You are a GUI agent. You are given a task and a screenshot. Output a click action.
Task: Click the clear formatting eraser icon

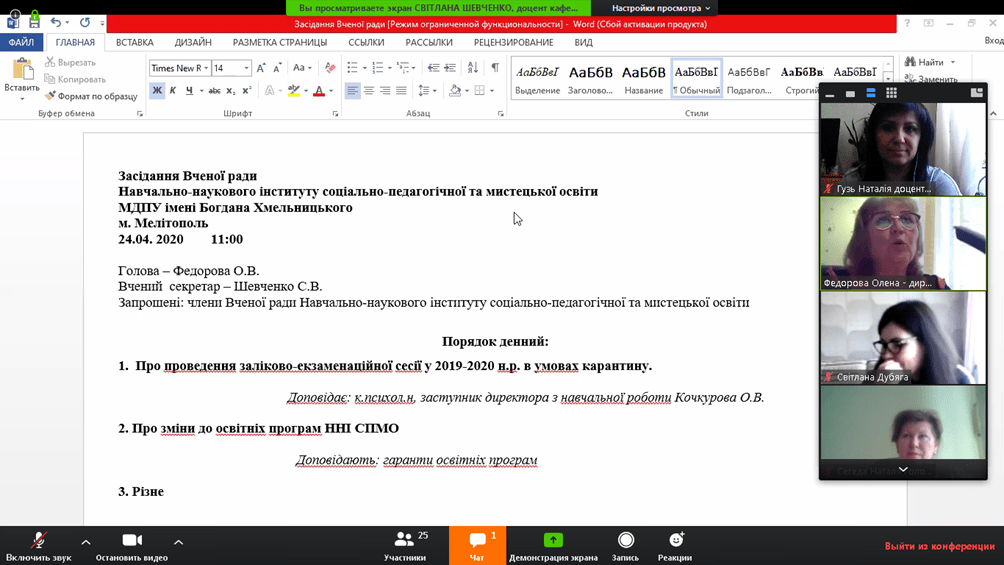click(330, 68)
